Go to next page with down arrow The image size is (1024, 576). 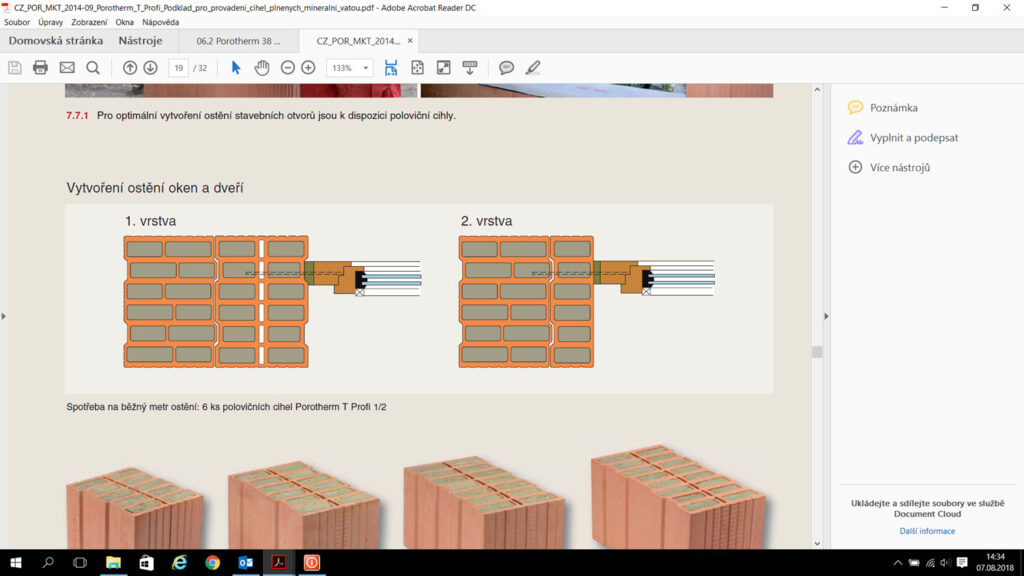tap(150, 68)
